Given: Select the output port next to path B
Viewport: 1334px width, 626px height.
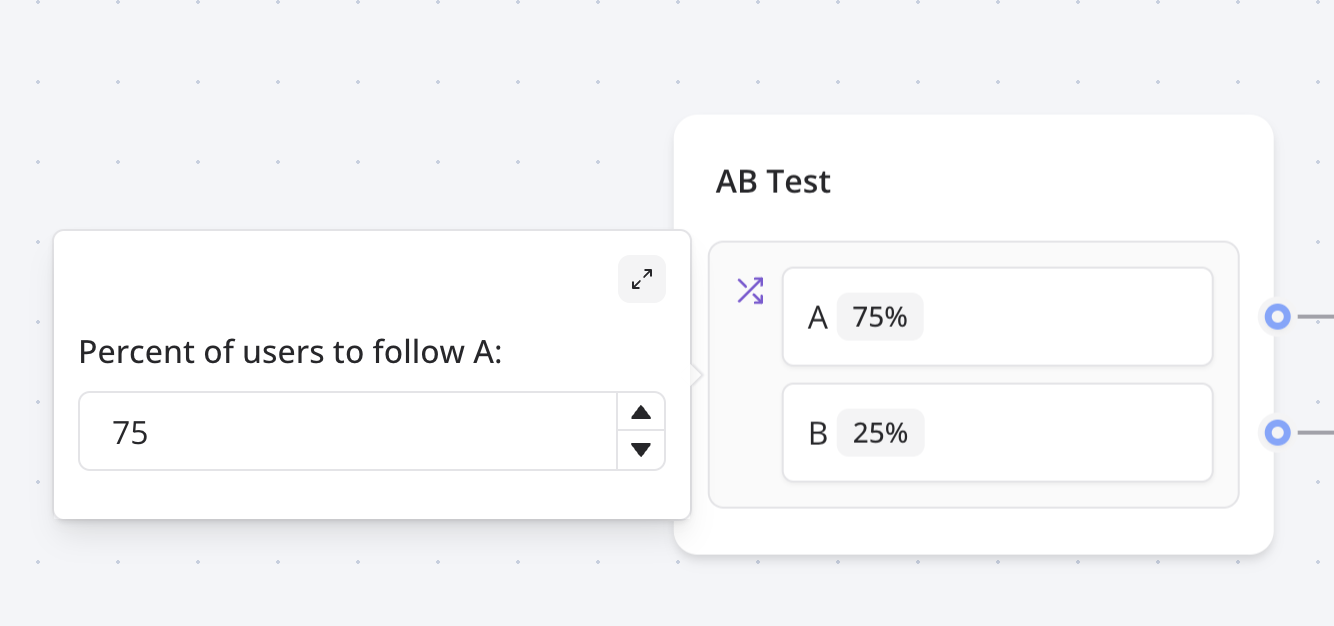Looking at the screenshot, I should (x=1278, y=432).
